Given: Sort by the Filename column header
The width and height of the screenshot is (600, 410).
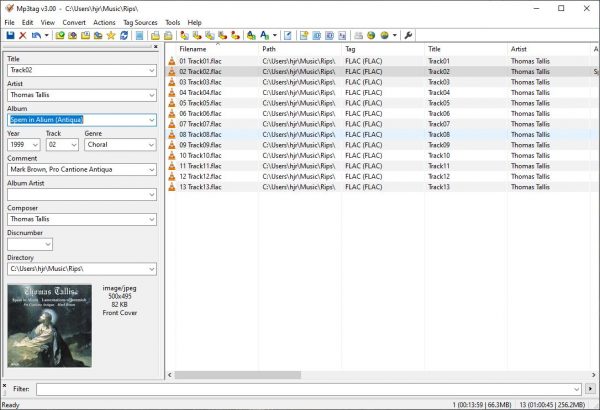Looking at the screenshot, I should (x=217, y=49).
